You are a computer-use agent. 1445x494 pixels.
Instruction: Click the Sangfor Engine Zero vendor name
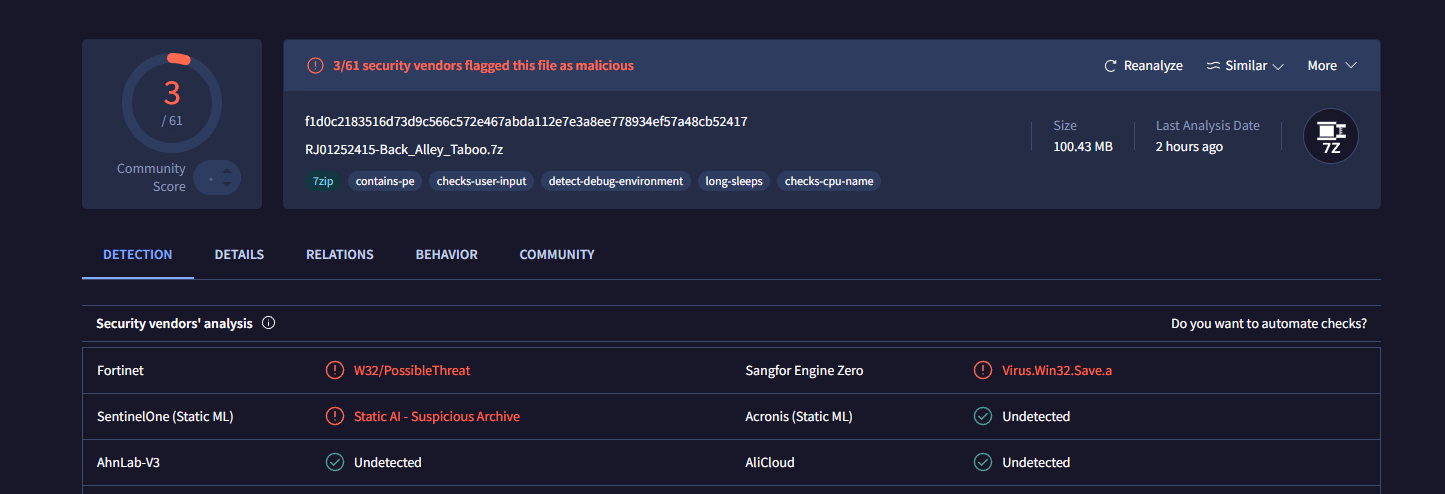[804, 370]
